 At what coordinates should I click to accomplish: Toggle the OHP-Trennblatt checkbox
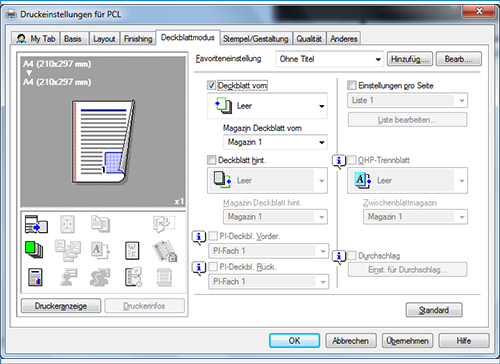(351, 160)
